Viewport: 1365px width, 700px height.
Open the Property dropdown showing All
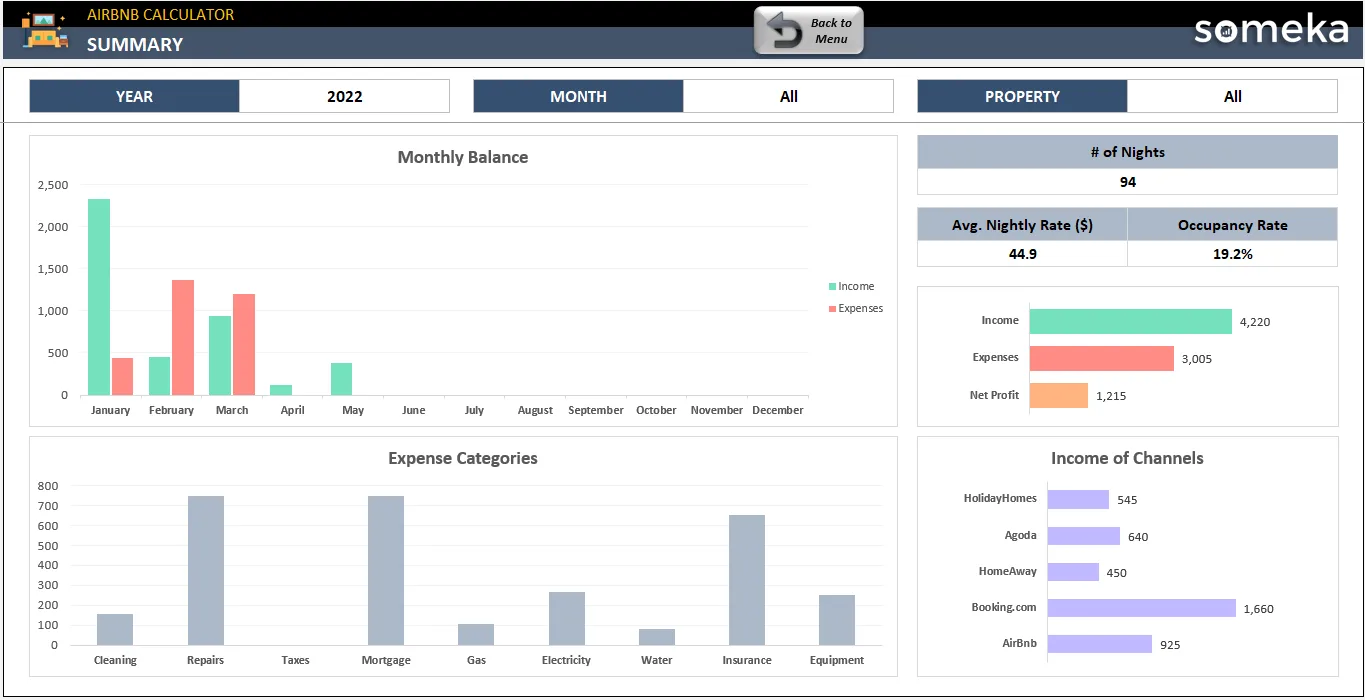click(1232, 96)
